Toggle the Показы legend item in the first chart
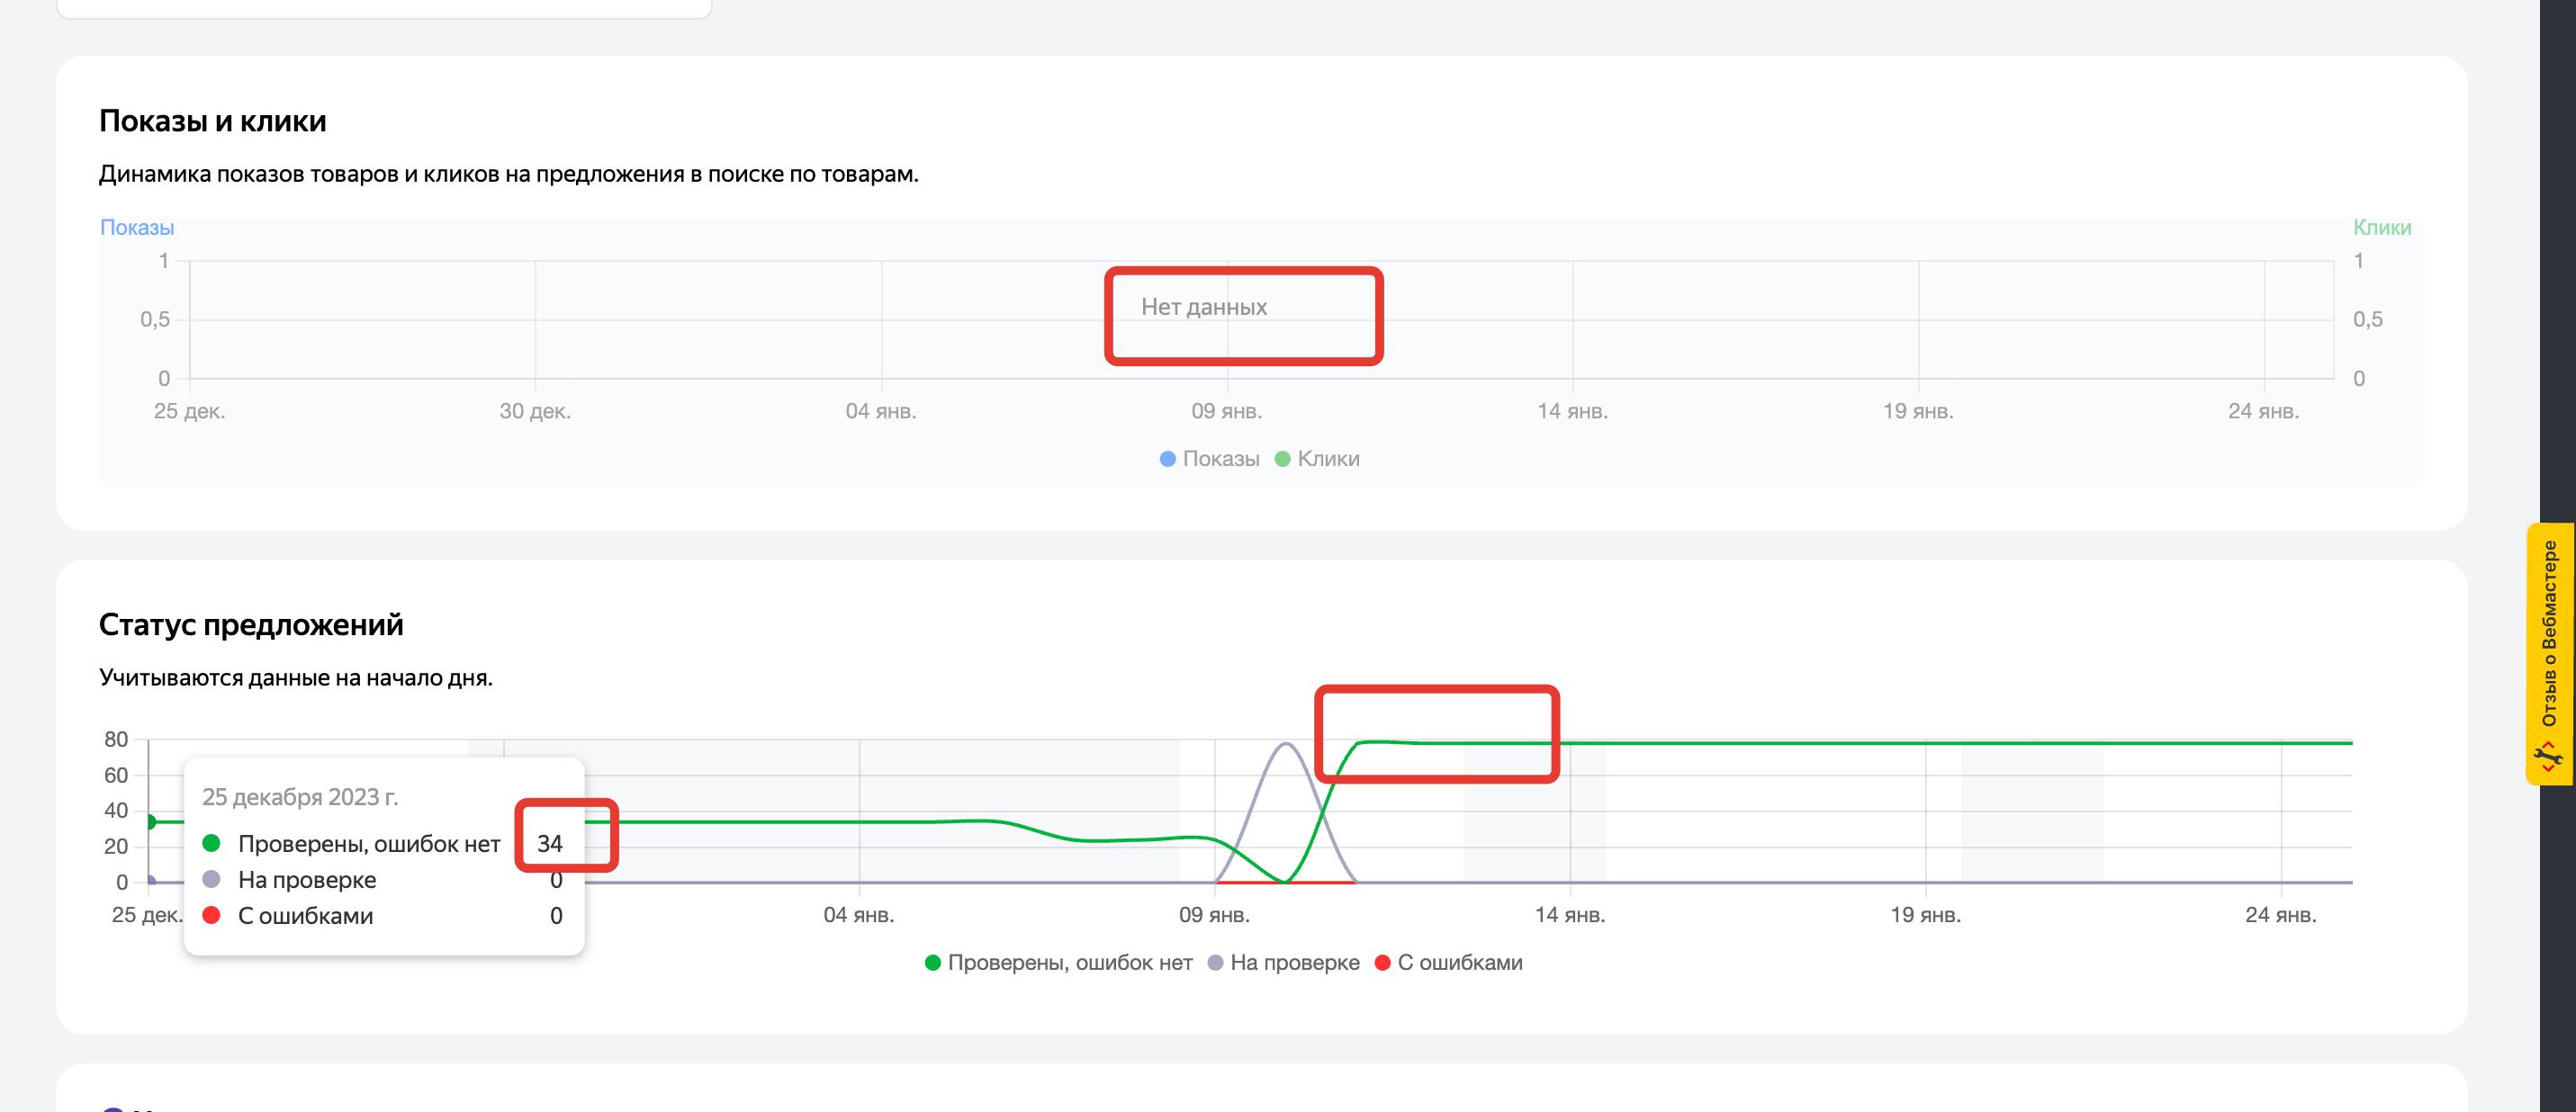The width and height of the screenshot is (2576, 1112). [1209, 459]
